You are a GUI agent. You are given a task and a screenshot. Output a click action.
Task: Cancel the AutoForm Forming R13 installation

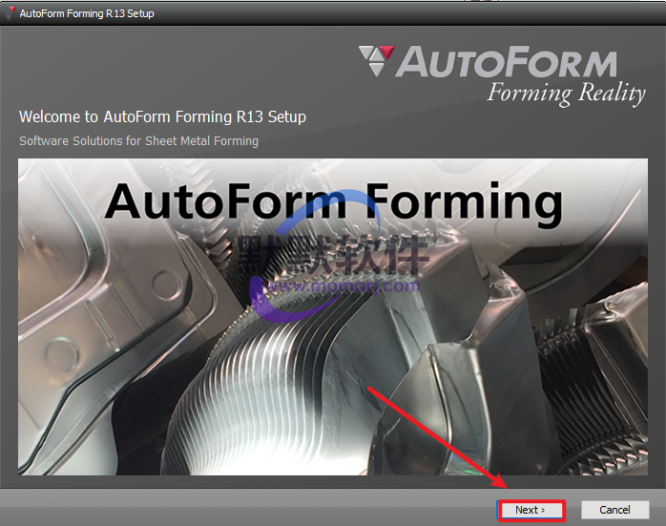pyautogui.click(x=614, y=510)
